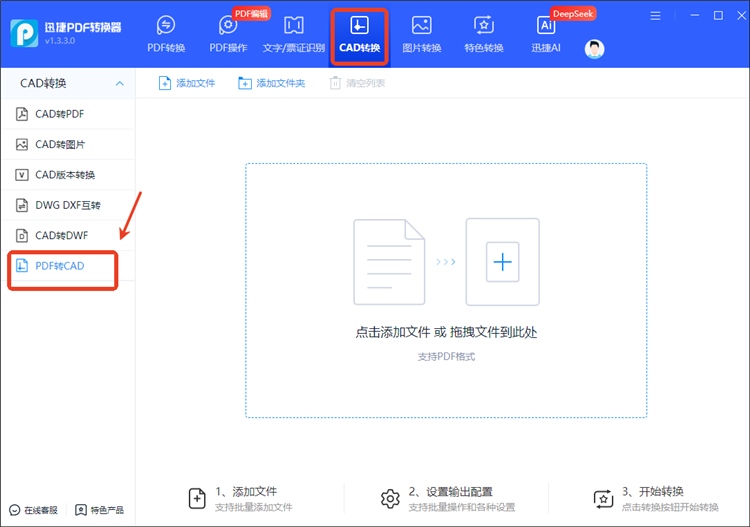This screenshot has width=750, height=527.
Task: Click the 支持批量添加文件 description text
Action: 254,507
